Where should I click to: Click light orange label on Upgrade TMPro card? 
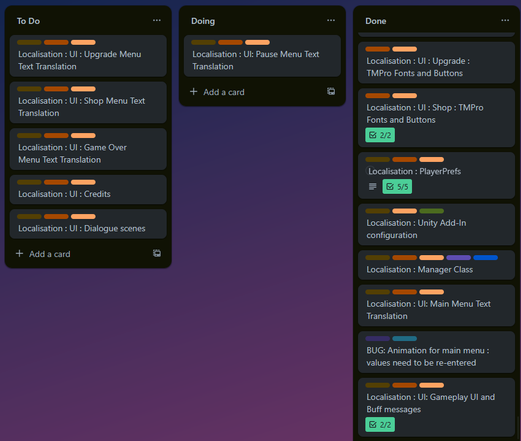point(404,49)
